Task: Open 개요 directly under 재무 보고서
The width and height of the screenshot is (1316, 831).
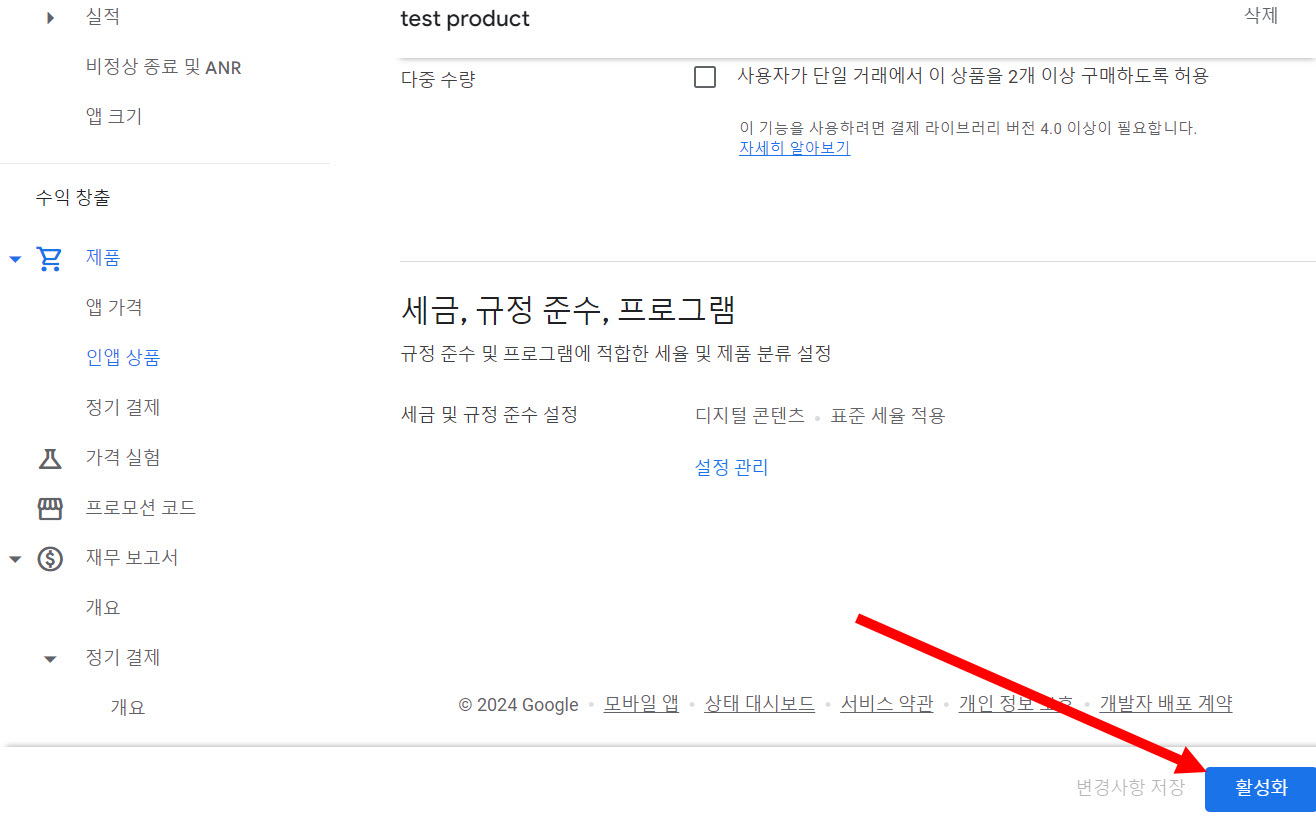Action: tap(103, 607)
